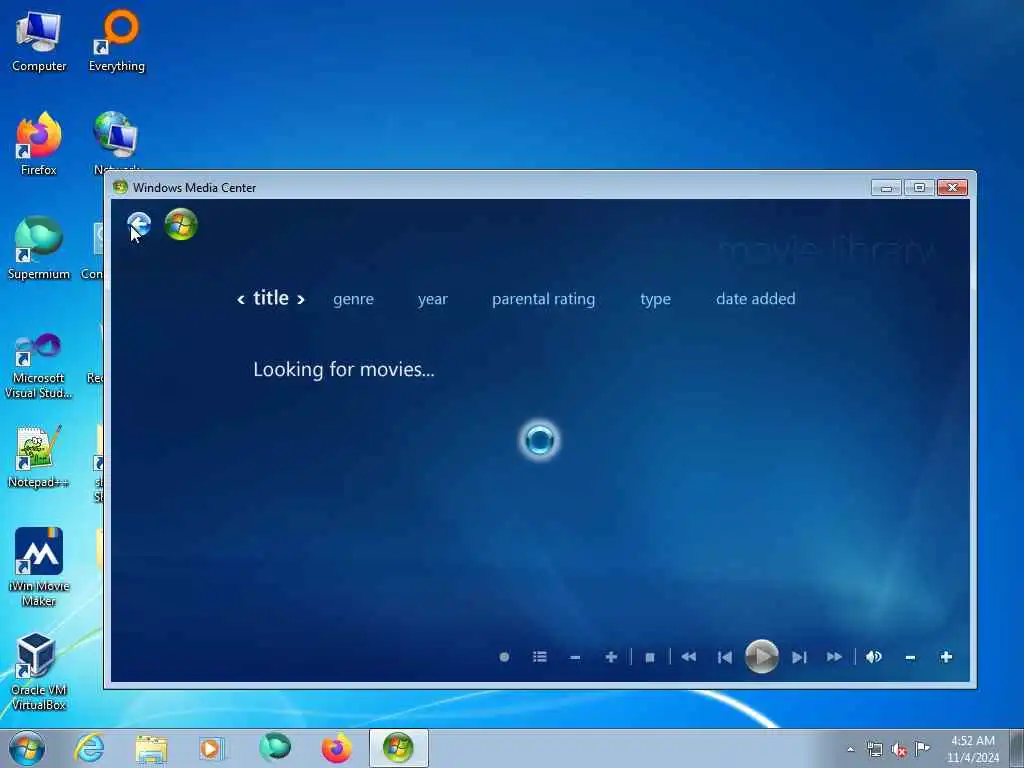Open Windows Explorer from the taskbar

(x=152, y=748)
